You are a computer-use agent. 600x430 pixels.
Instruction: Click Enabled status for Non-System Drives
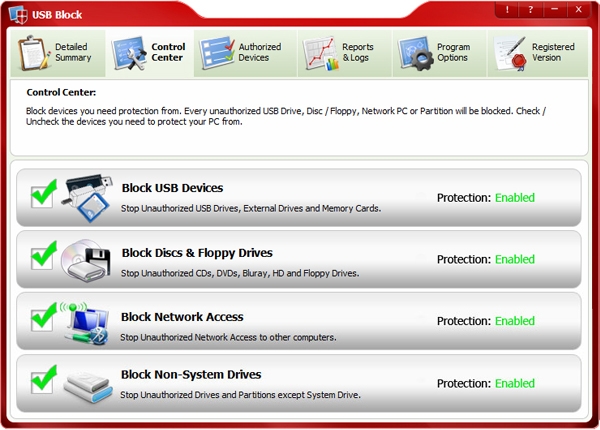515,383
